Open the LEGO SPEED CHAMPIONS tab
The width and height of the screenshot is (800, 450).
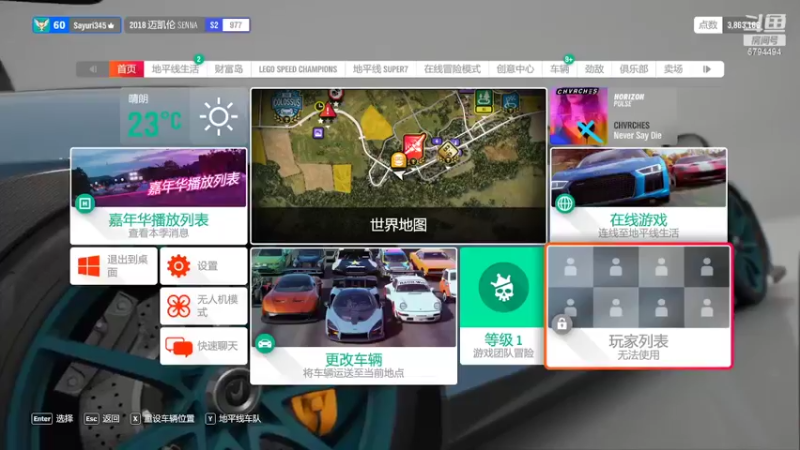click(x=298, y=69)
